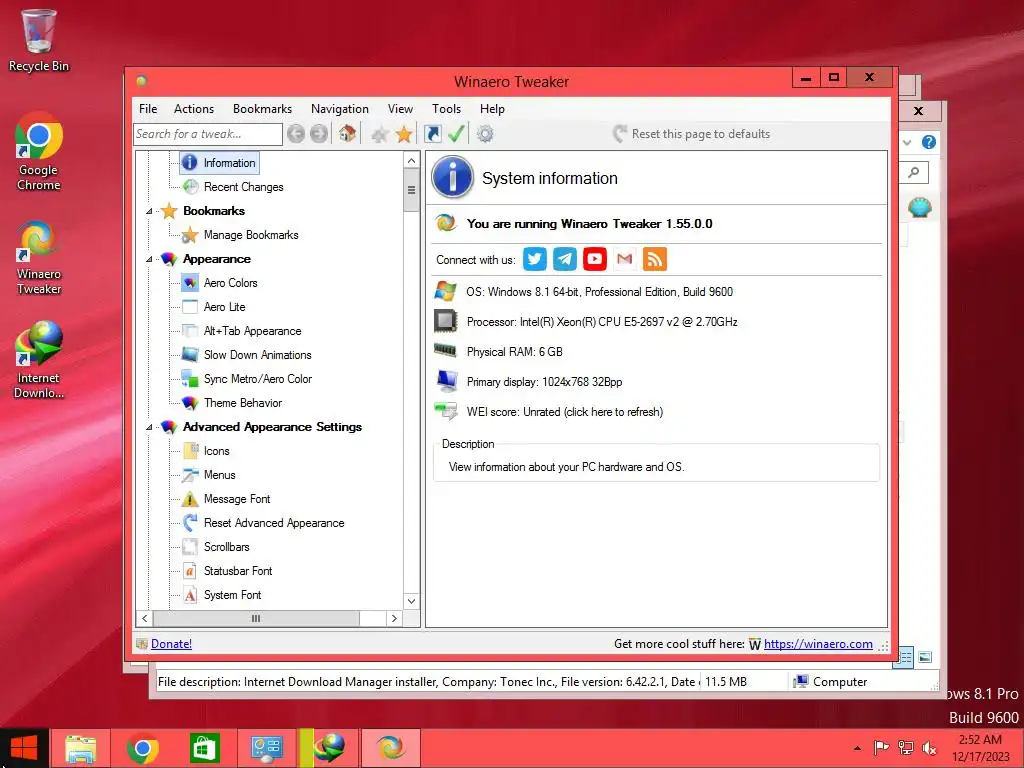Click the Donate! link
The image size is (1024, 768).
[172, 644]
